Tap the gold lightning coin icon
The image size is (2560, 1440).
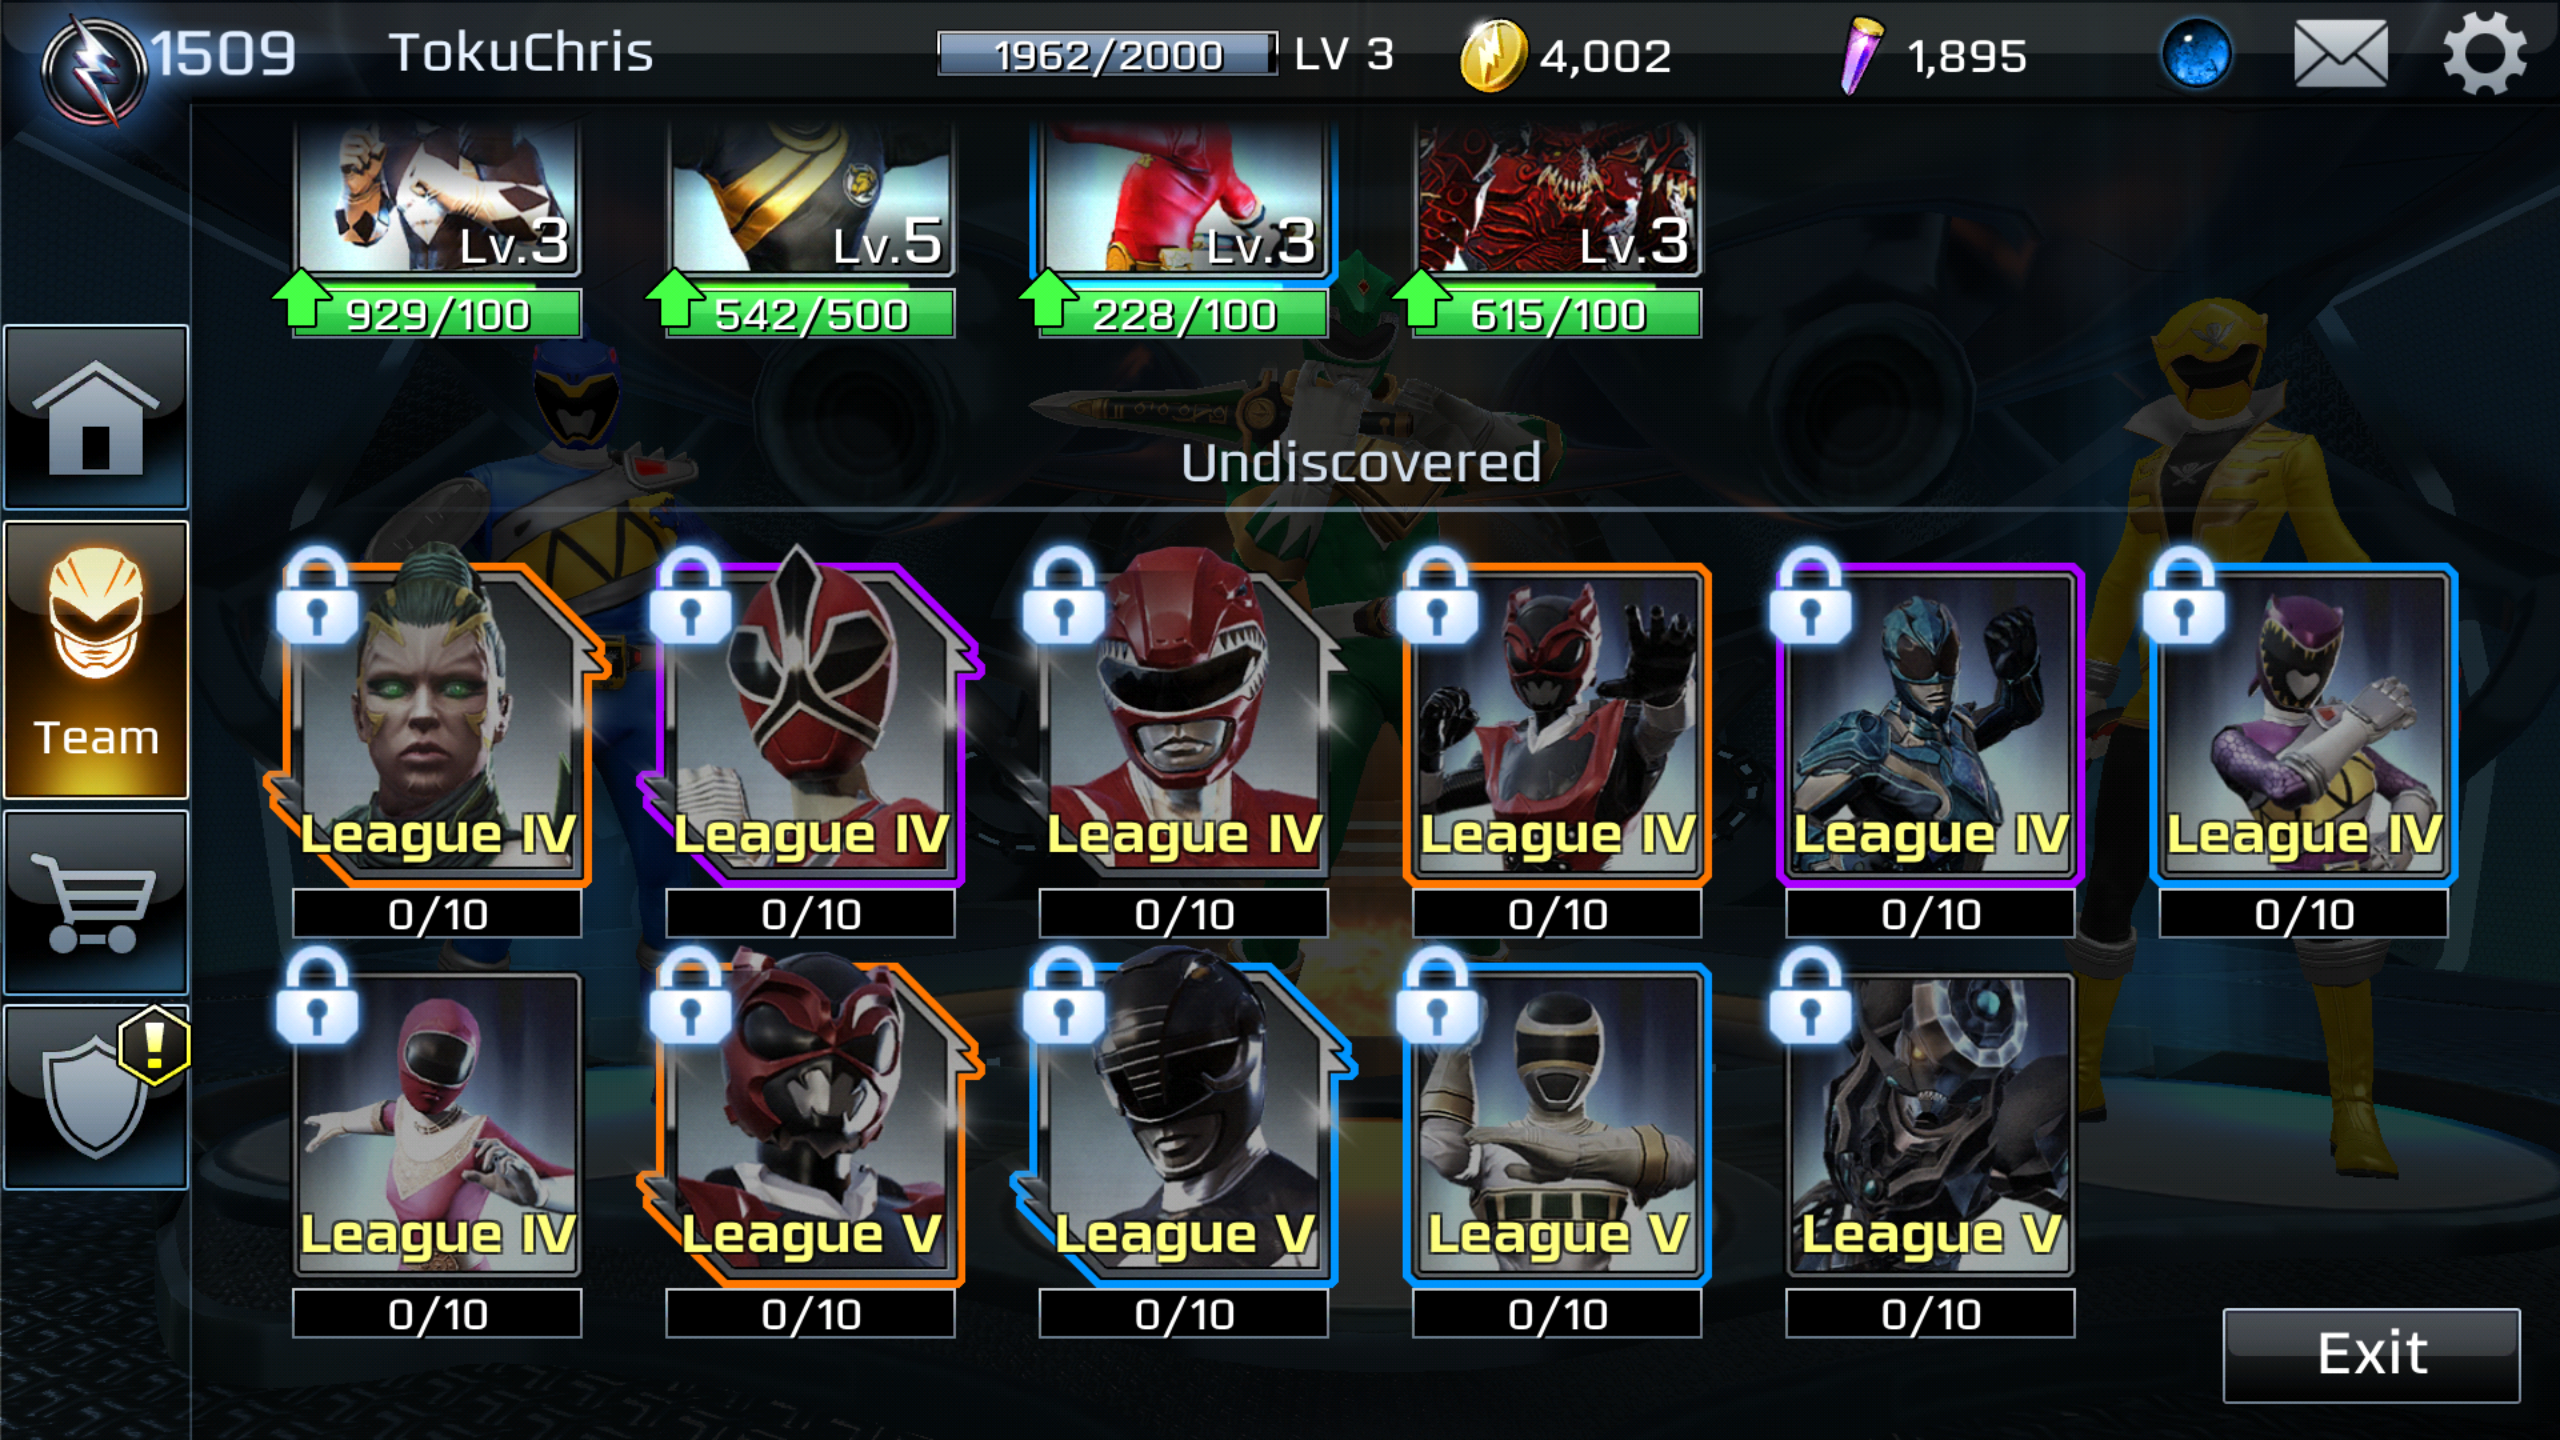[x=1492, y=56]
